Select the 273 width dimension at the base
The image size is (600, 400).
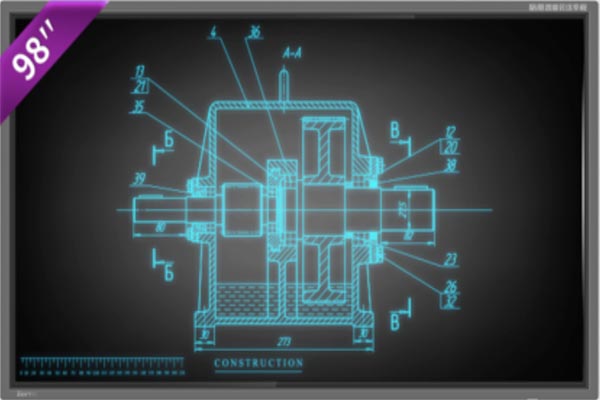click(283, 342)
